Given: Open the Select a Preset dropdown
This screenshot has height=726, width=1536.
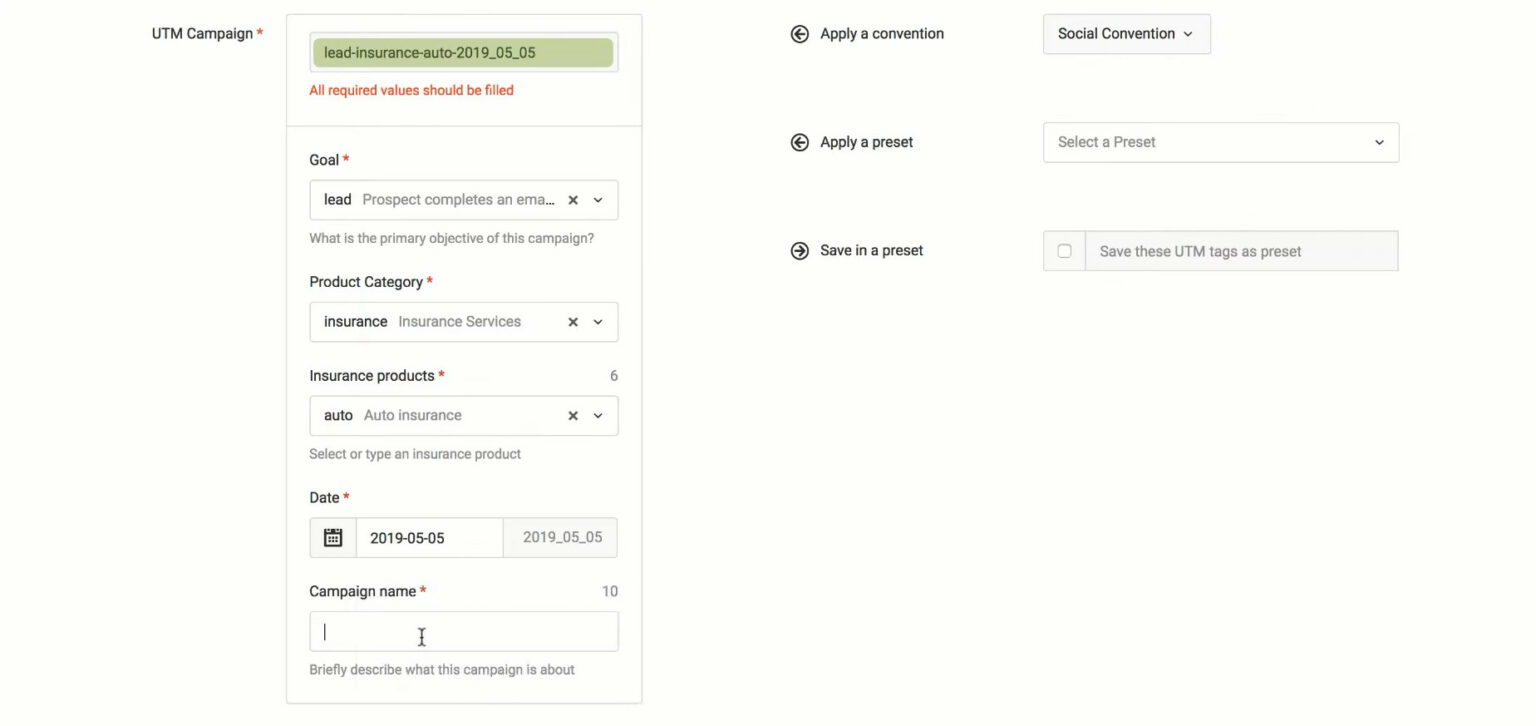Looking at the screenshot, I should point(1220,142).
